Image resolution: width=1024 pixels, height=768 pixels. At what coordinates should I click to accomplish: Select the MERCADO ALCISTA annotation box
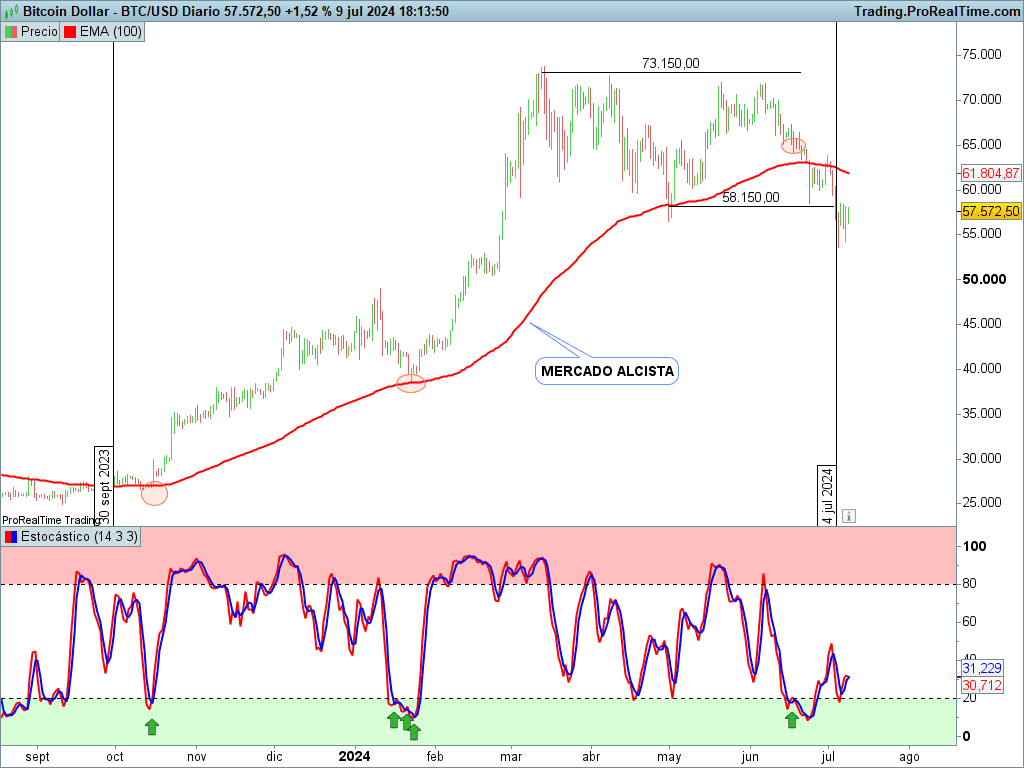click(x=607, y=371)
